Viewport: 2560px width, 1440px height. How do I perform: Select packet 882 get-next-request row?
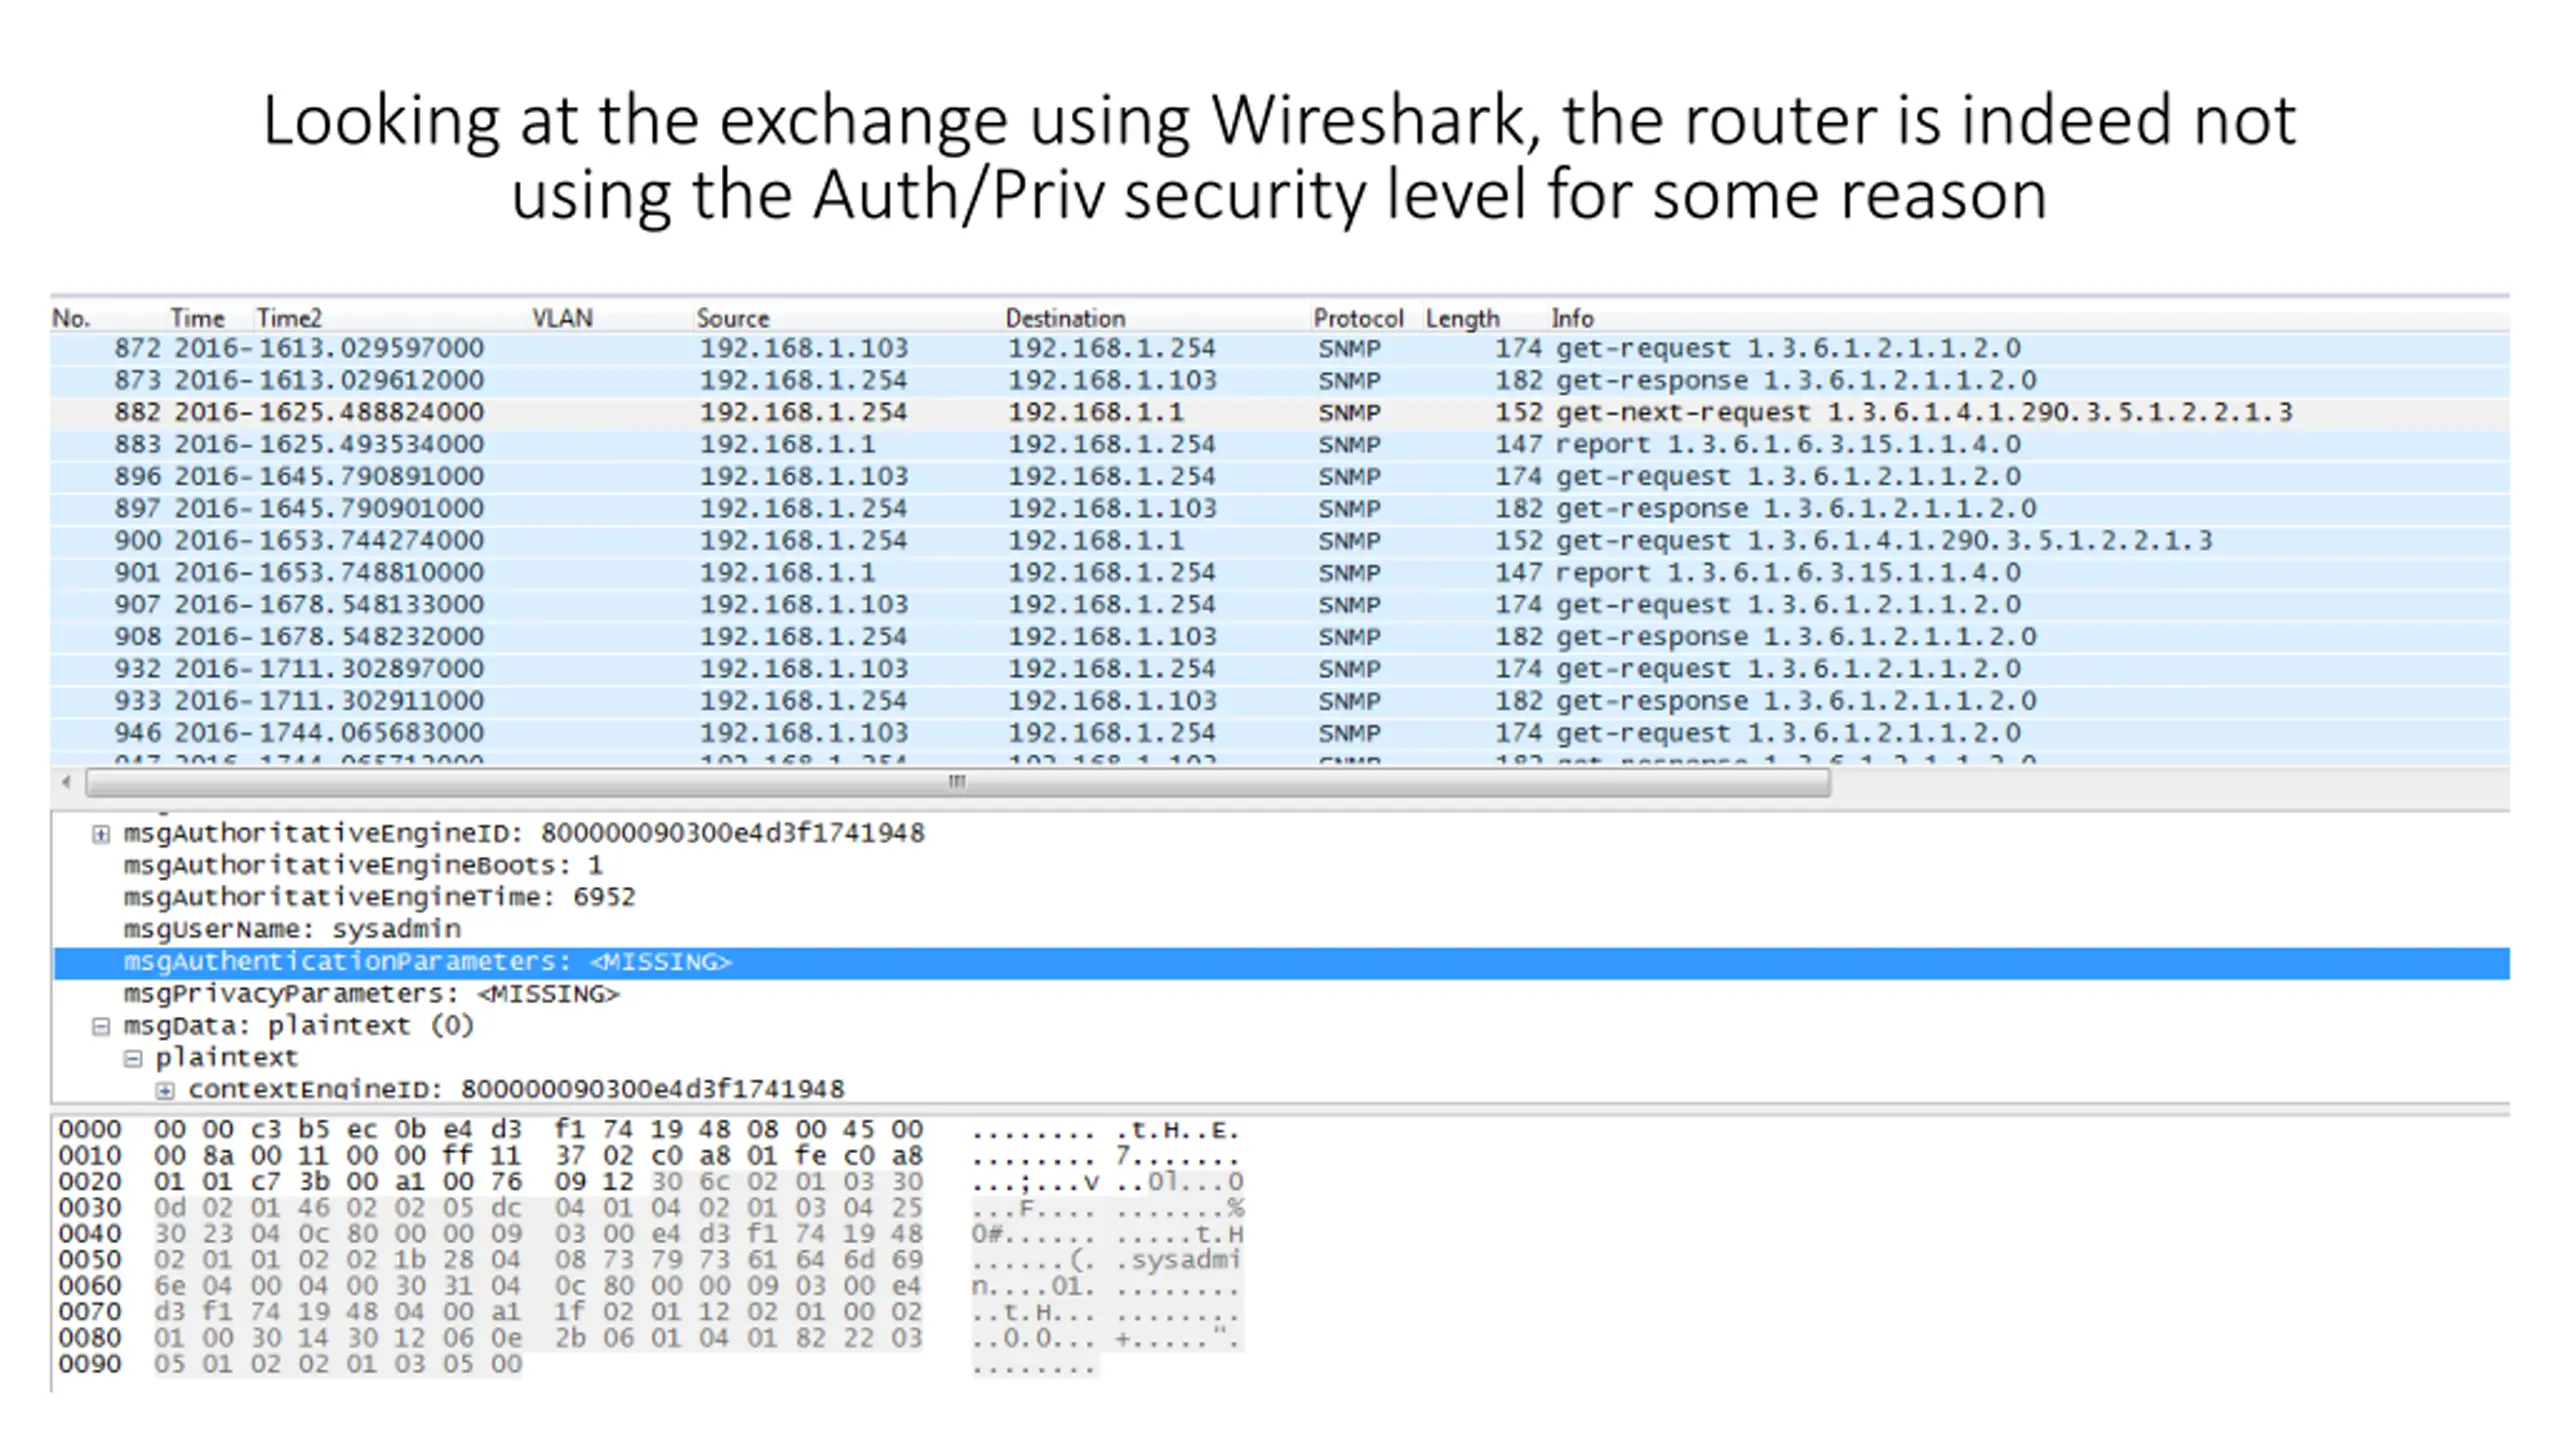1280,413
